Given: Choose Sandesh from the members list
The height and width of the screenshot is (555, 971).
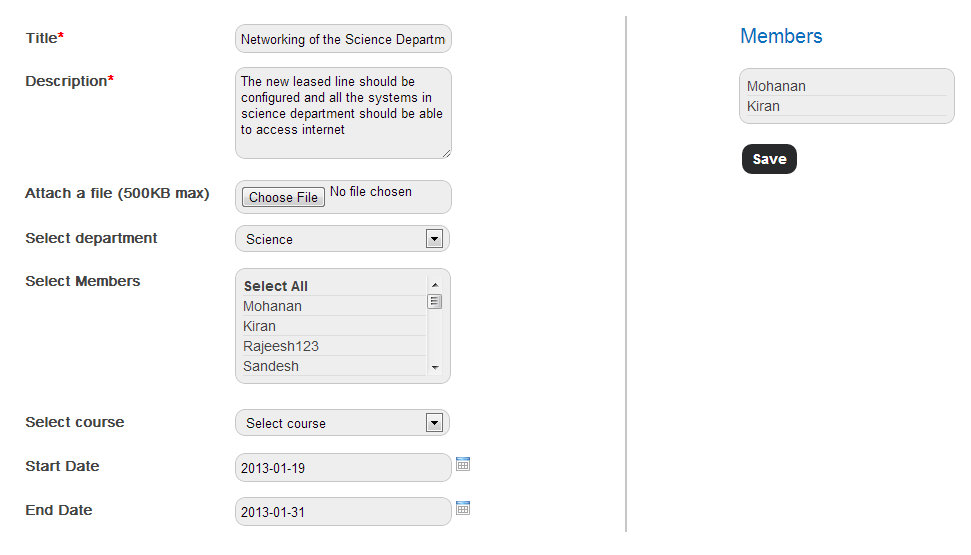Looking at the screenshot, I should [x=271, y=366].
